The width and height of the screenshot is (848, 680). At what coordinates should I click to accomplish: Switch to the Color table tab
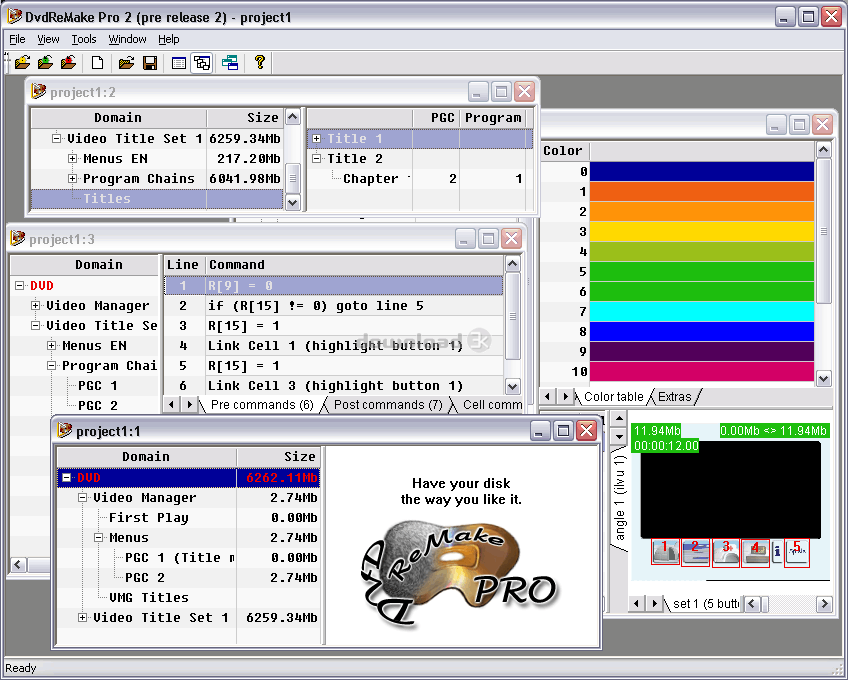pyautogui.click(x=614, y=397)
